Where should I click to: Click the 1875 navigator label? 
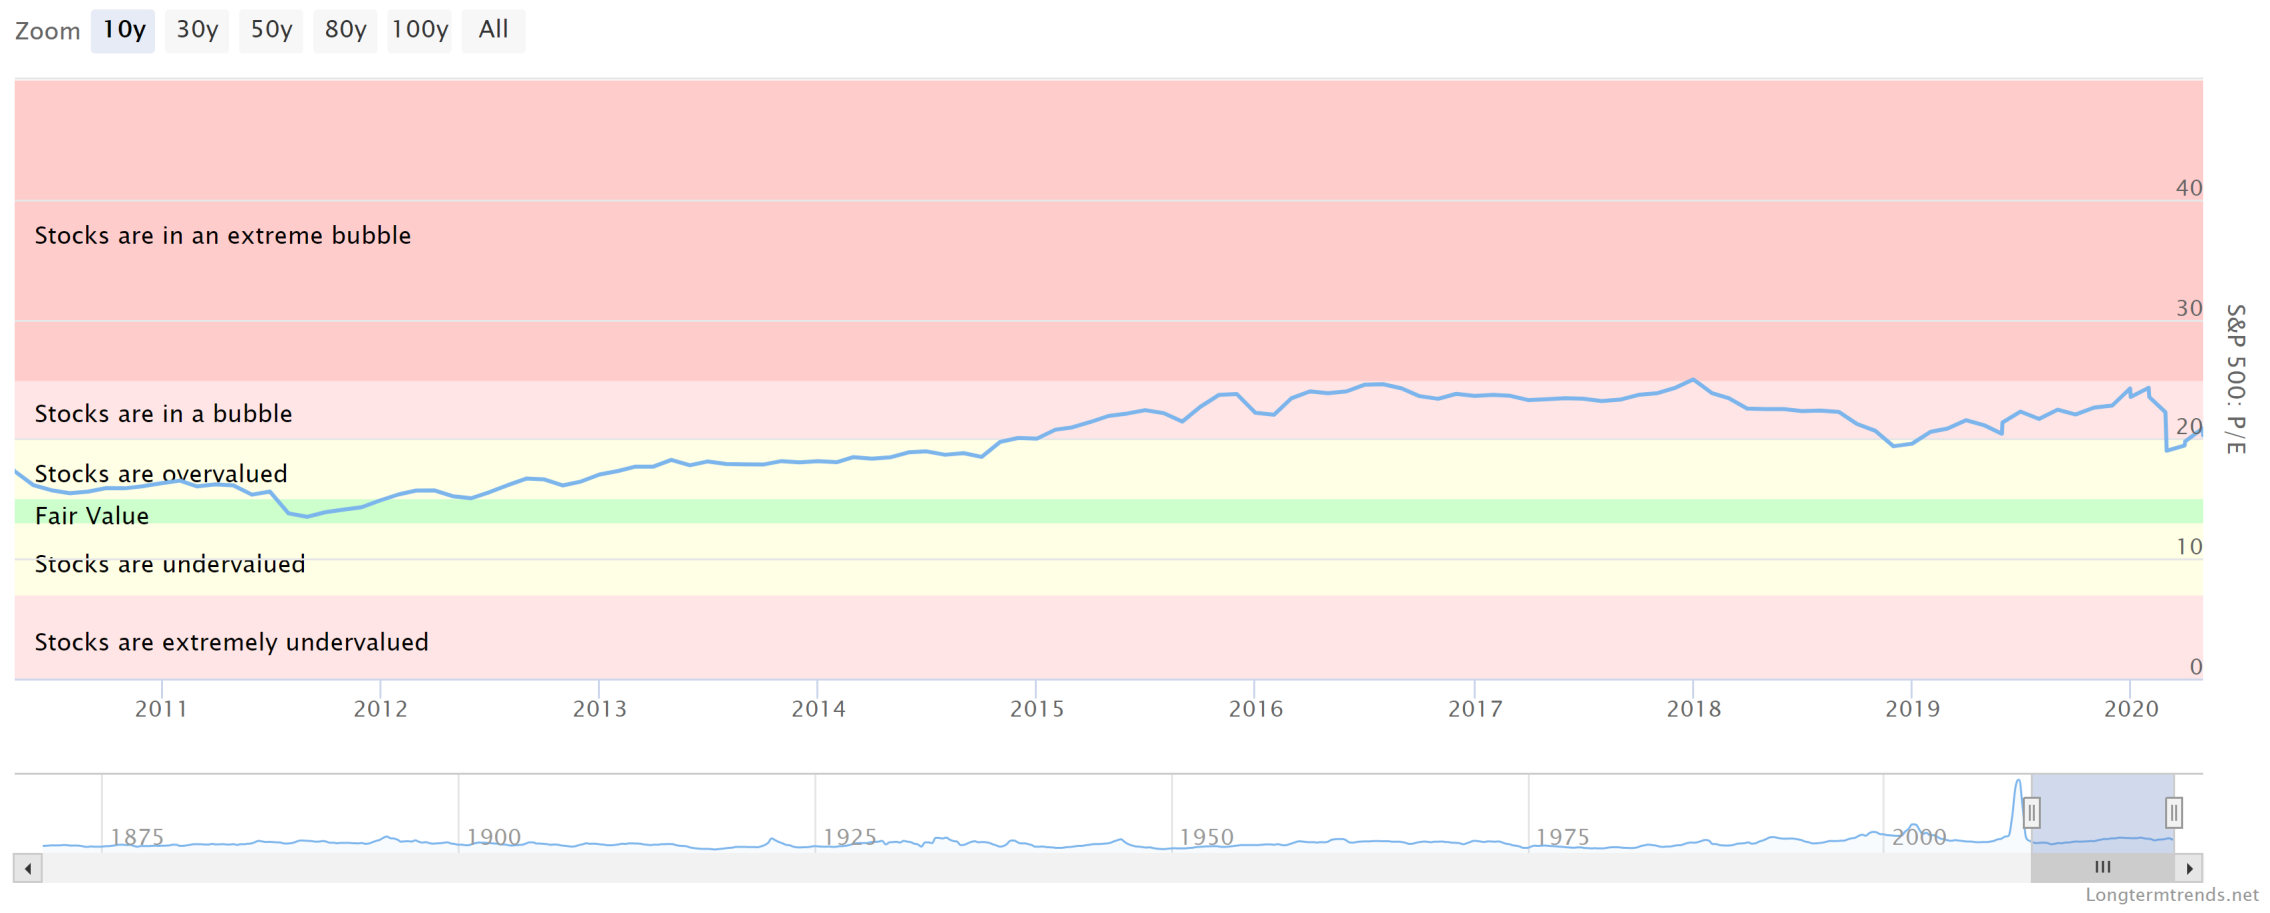tap(137, 837)
